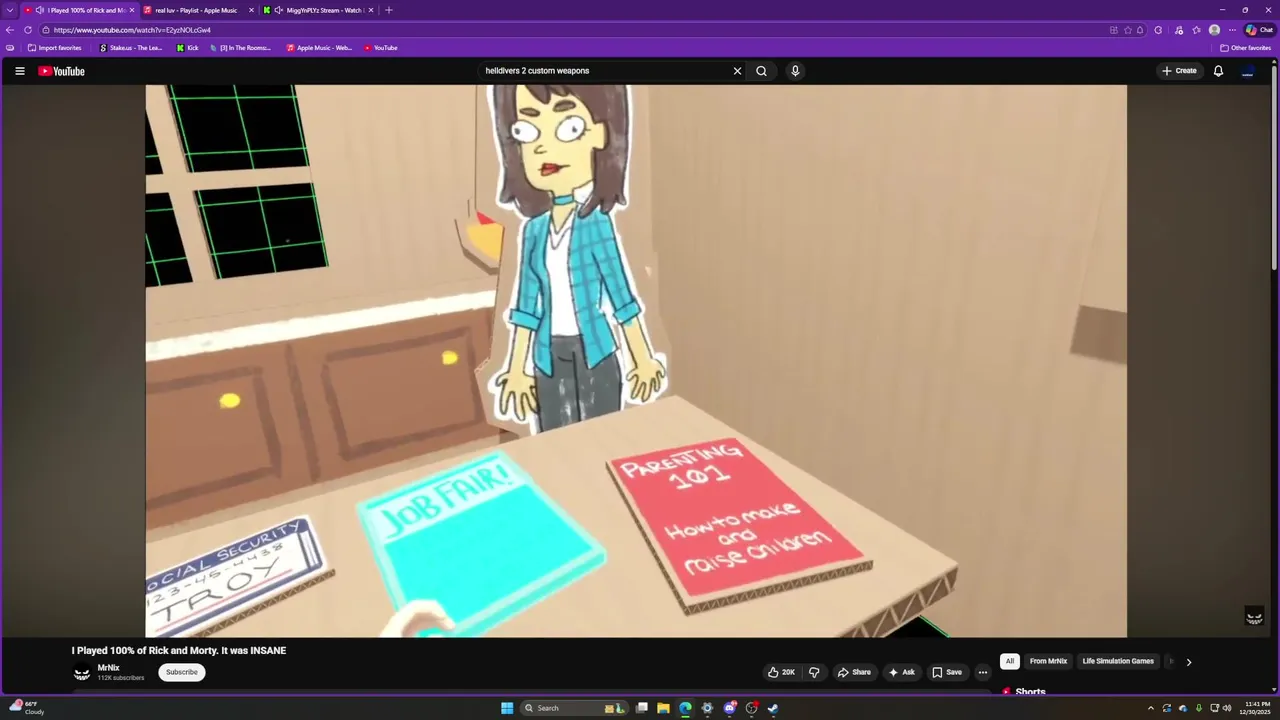Image resolution: width=1280 pixels, height=720 pixels.
Task: Open MrNix channel avatar
Action: pos(82,672)
